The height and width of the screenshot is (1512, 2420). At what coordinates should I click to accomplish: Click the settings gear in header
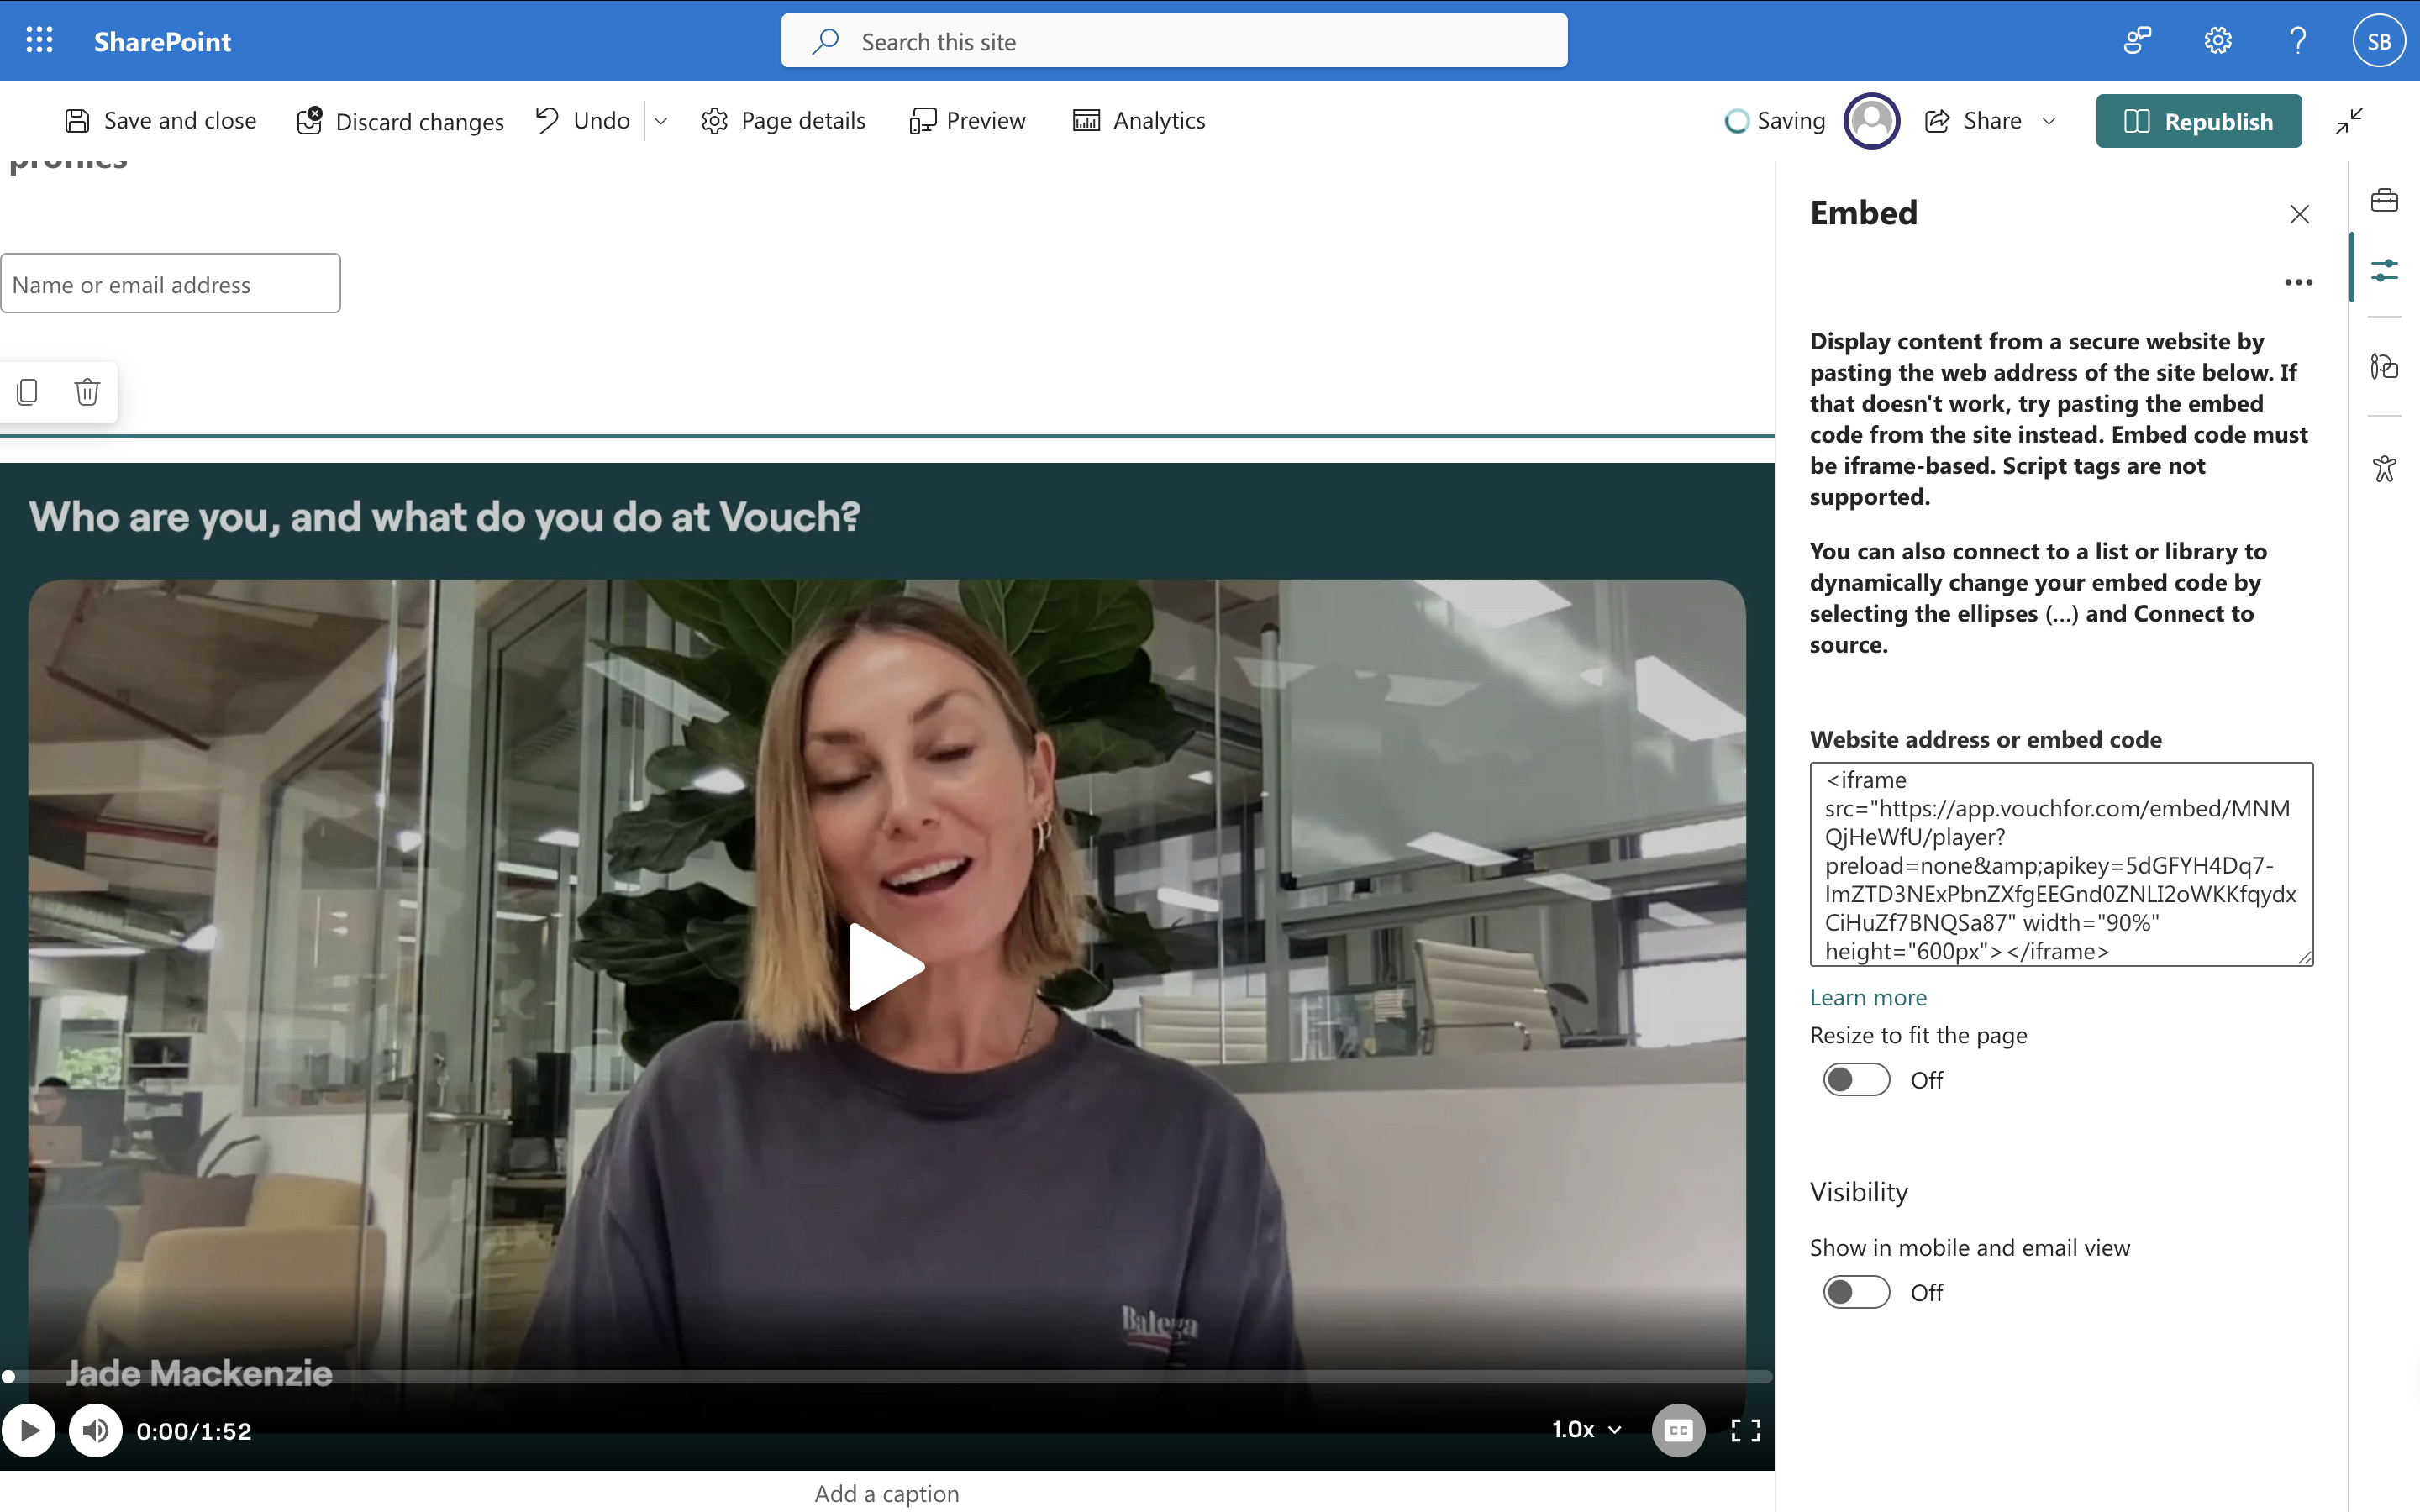pos(2217,41)
